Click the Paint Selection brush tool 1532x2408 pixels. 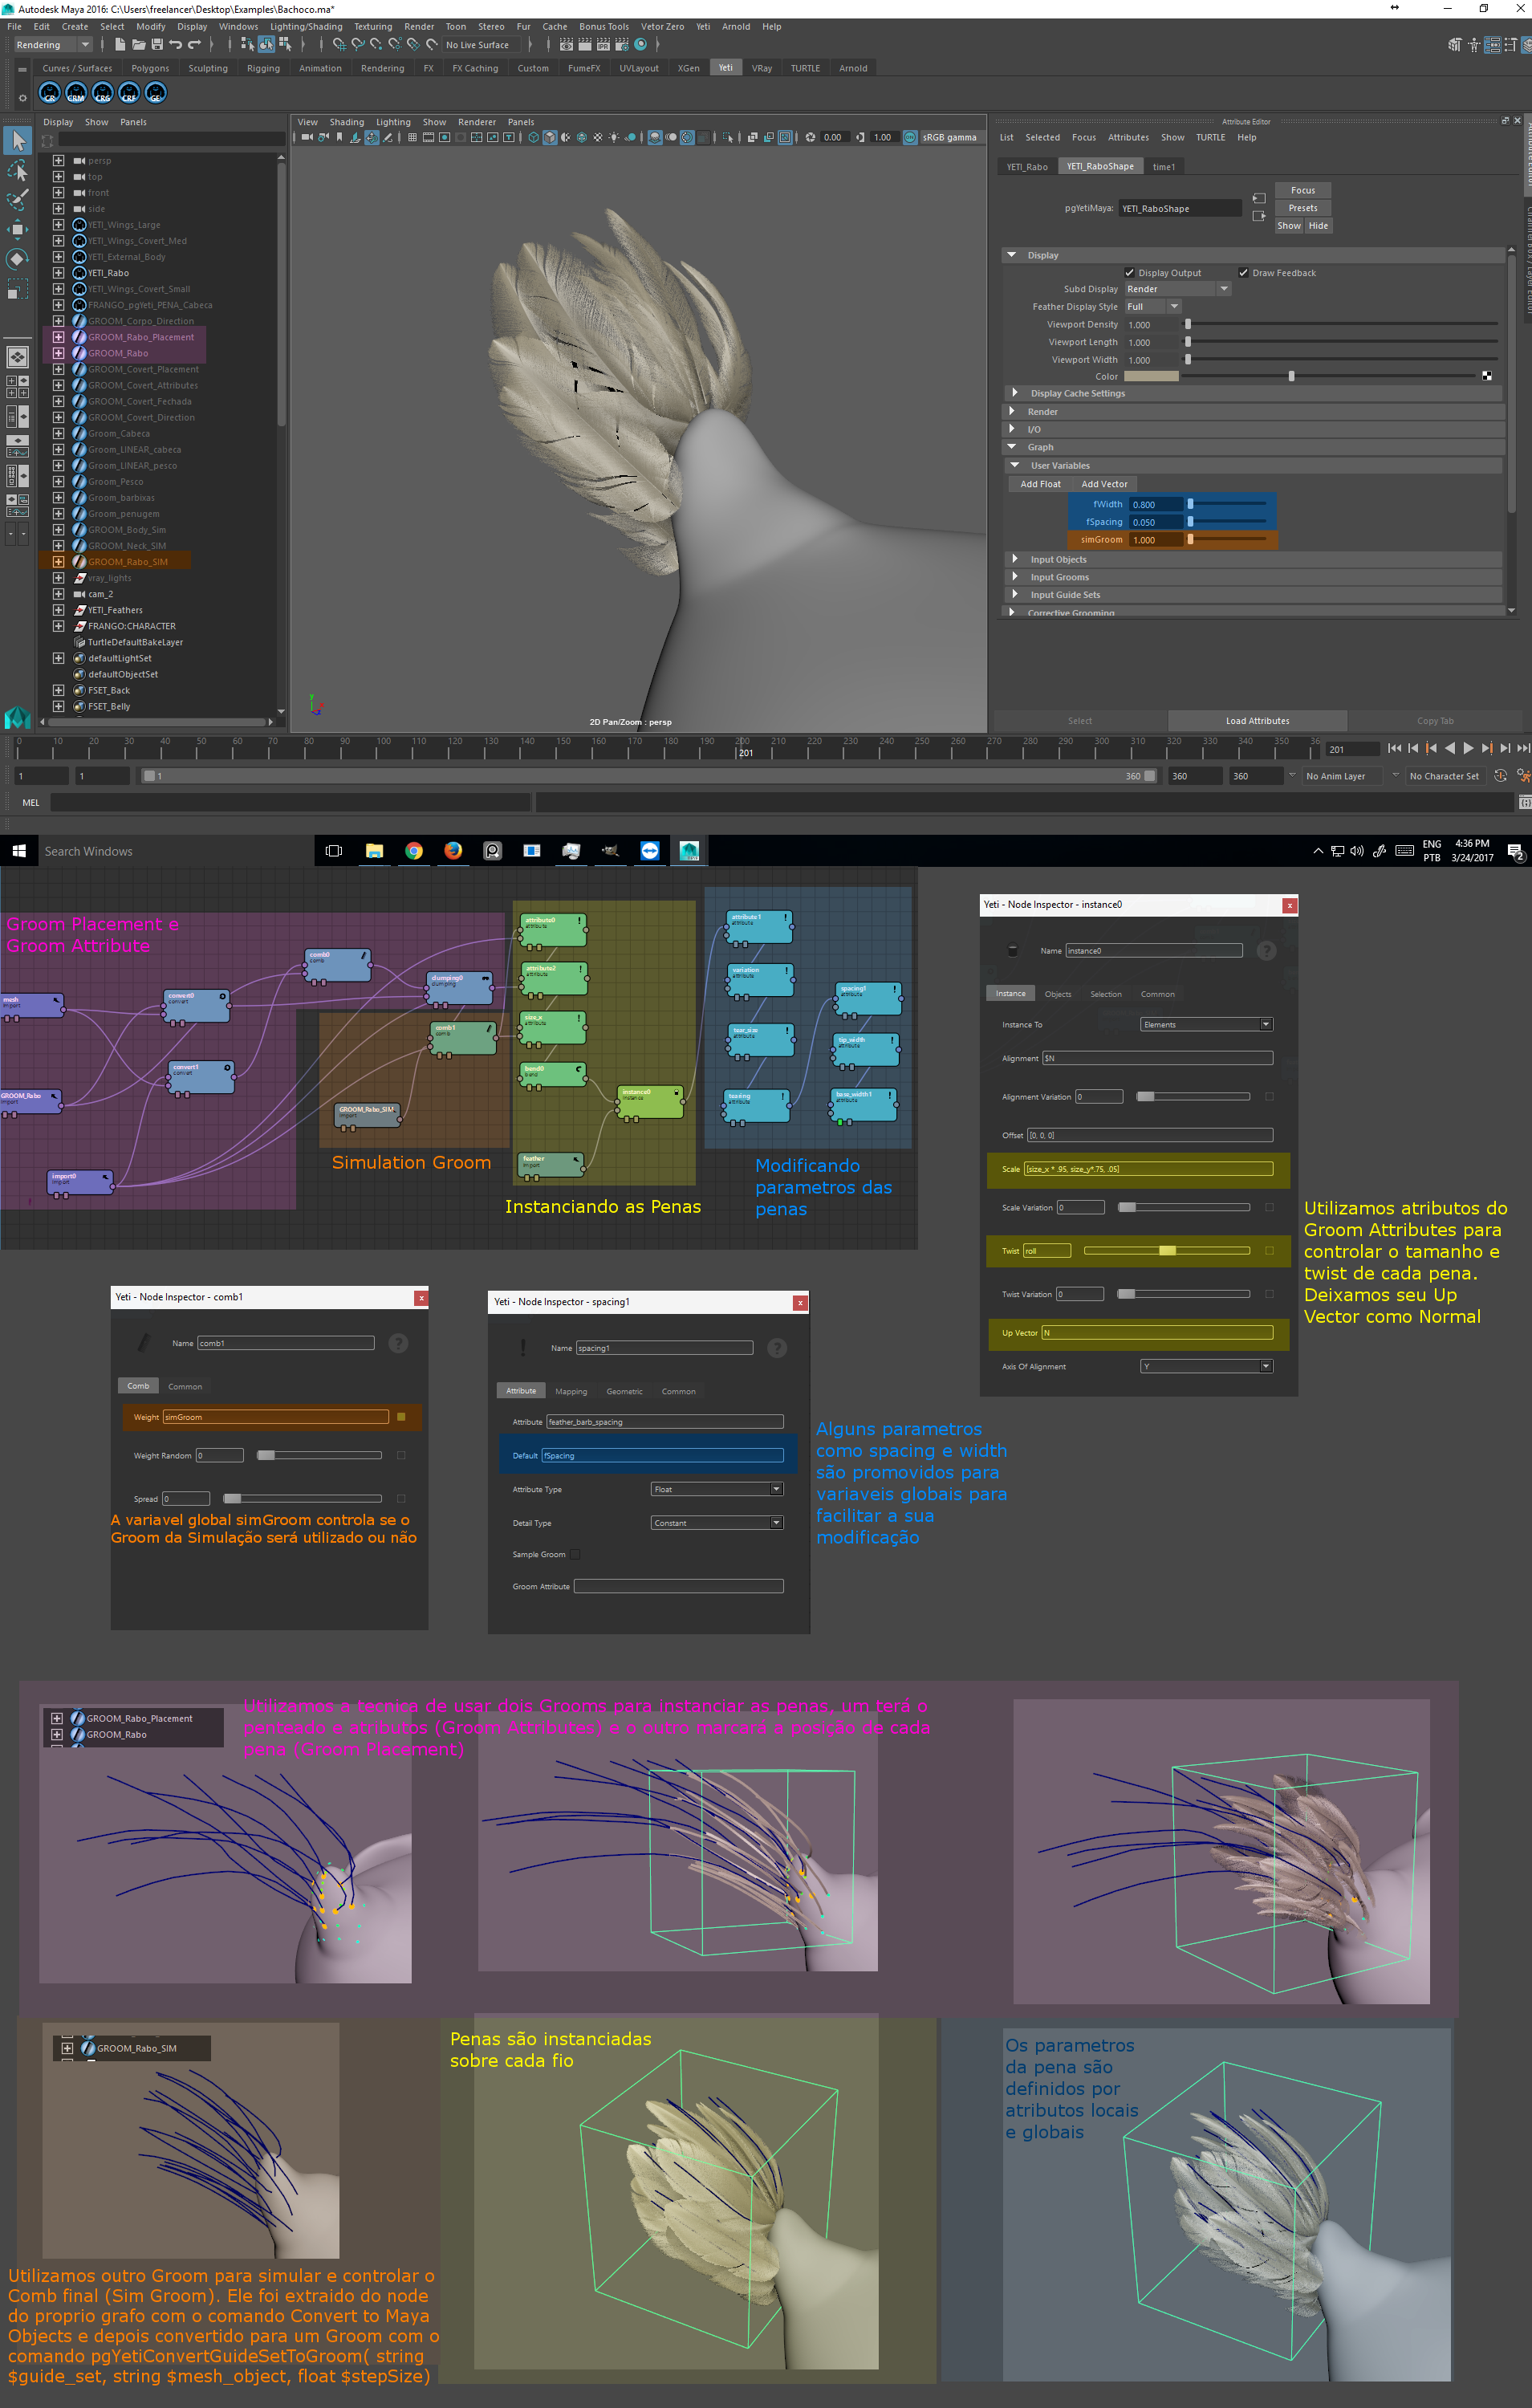click(x=17, y=200)
